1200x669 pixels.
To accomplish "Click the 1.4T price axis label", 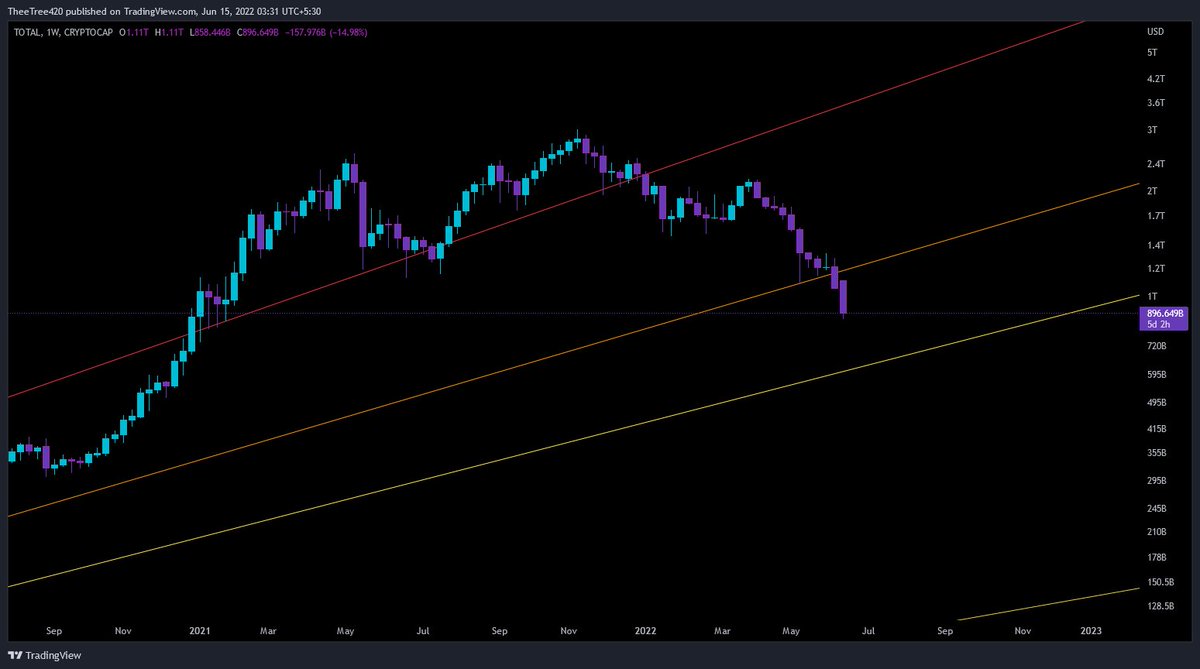I will 1155,245.
